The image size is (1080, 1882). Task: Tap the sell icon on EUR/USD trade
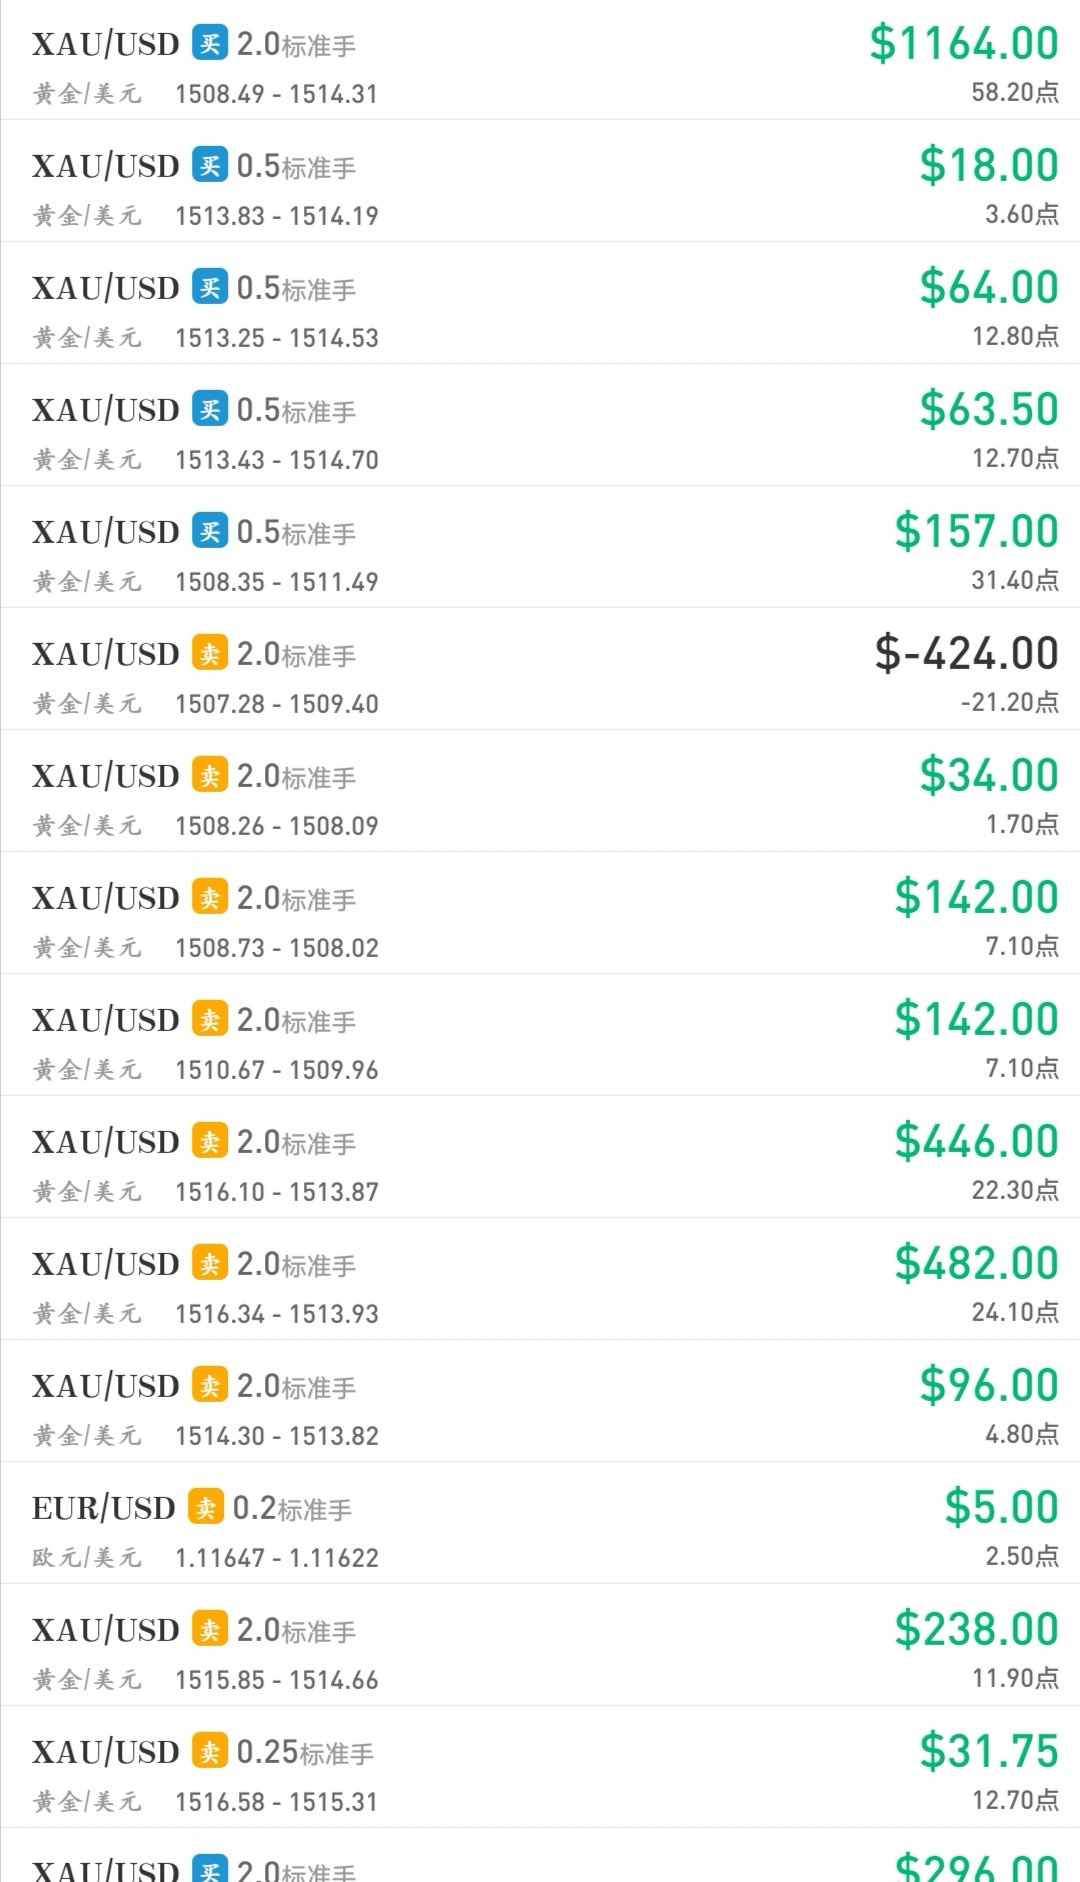pos(206,1507)
